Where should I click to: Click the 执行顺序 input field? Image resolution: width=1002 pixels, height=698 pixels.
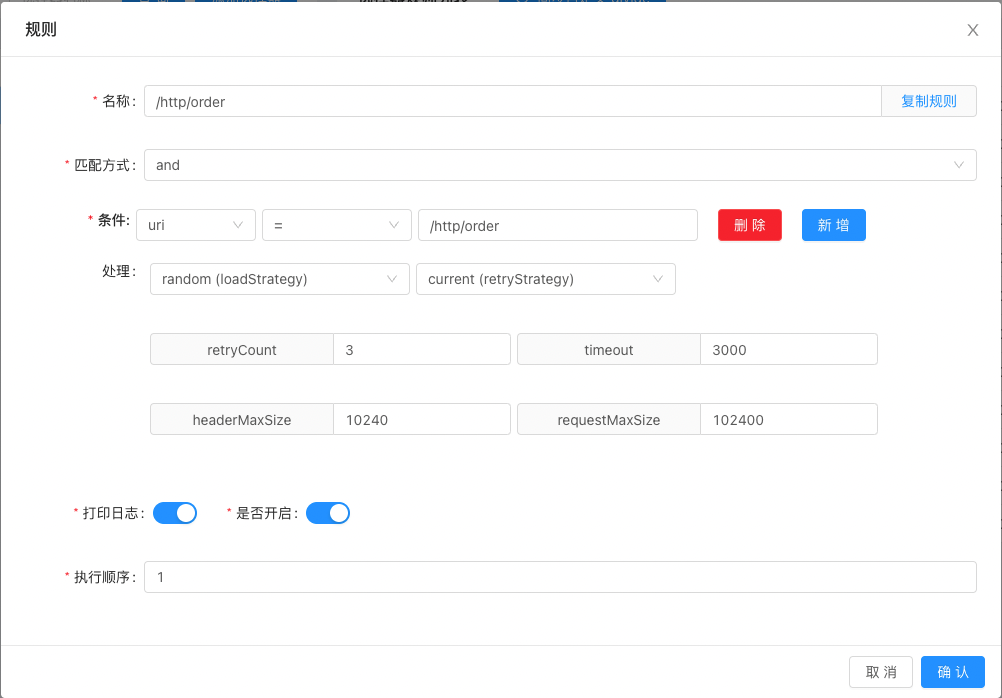coord(560,577)
